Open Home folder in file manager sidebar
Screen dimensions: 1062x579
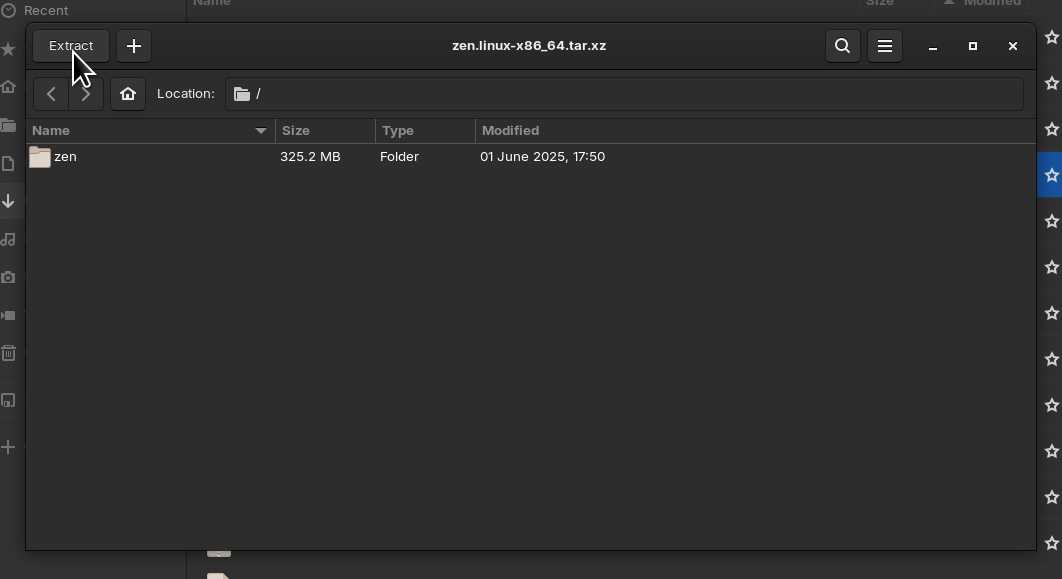pyautogui.click(x=8, y=87)
